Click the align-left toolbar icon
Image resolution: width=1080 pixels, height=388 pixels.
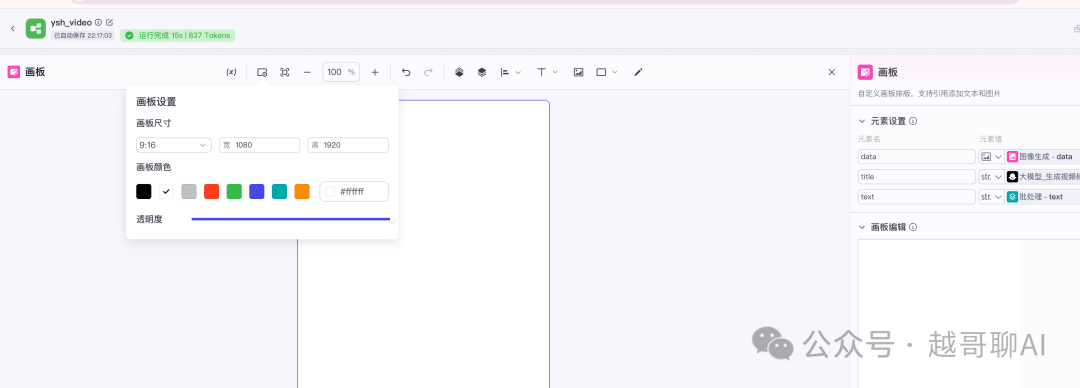[x=505, y=72]
